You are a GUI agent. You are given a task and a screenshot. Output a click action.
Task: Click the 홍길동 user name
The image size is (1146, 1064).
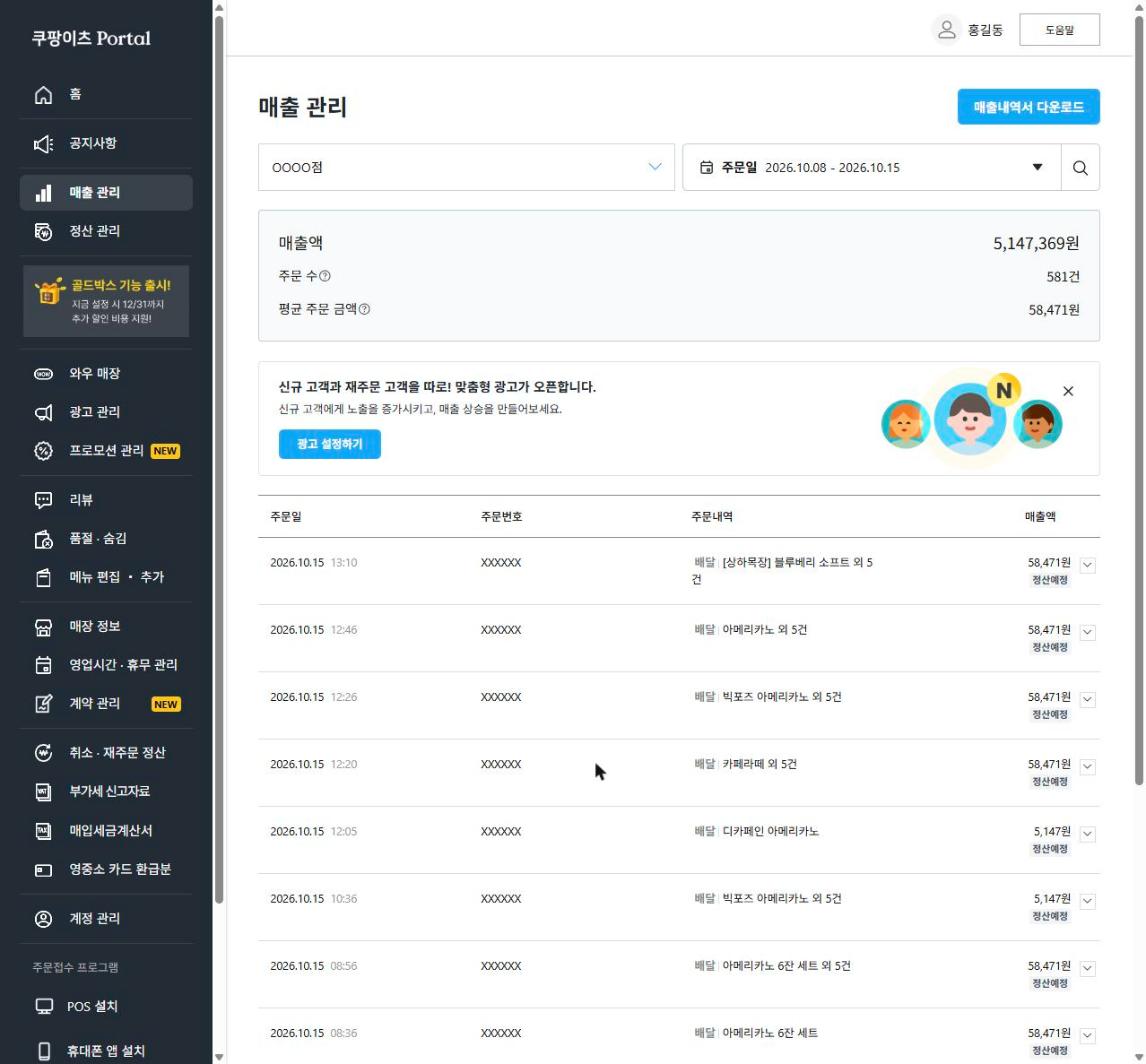[x=985, y=30]
